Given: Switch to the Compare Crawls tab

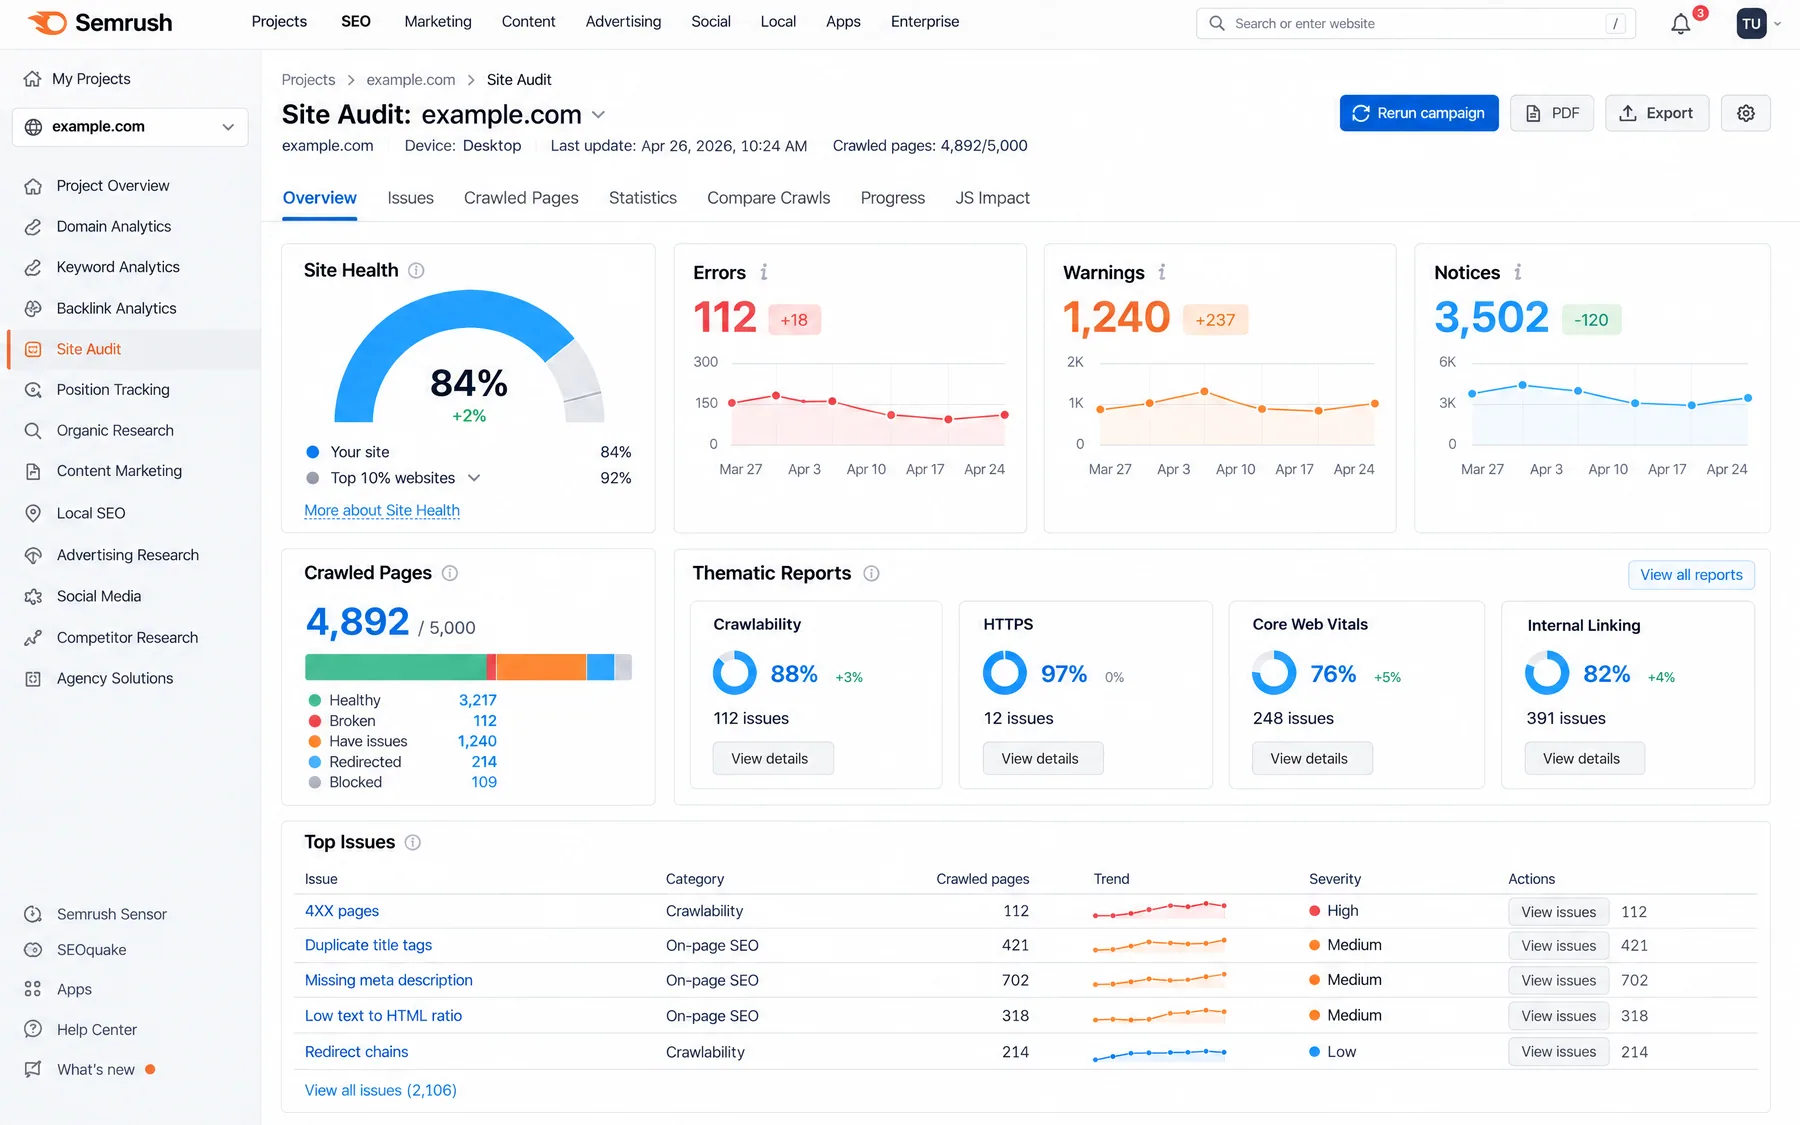Looking at the screenshot, I should 768,198.
